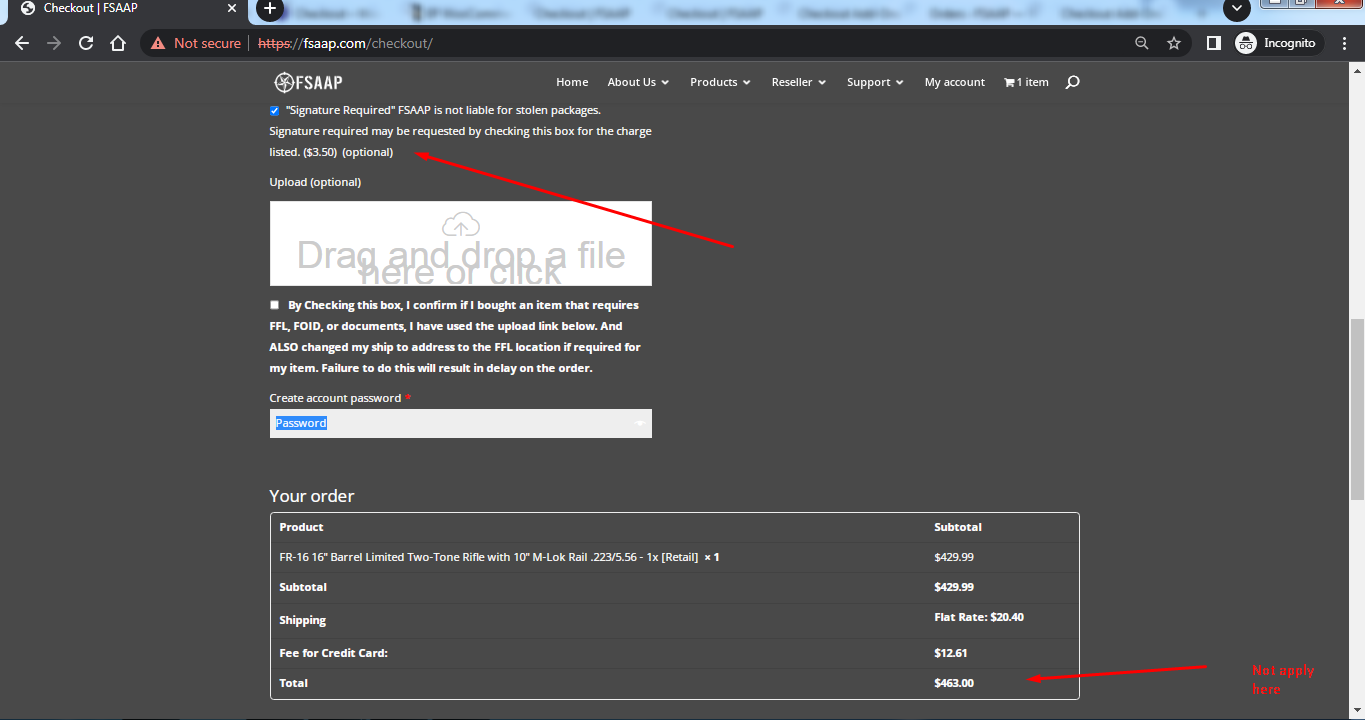1365x720 pixels.
Task: Click the page vertical scrollbar
Action: click(x=1357, y=410)
